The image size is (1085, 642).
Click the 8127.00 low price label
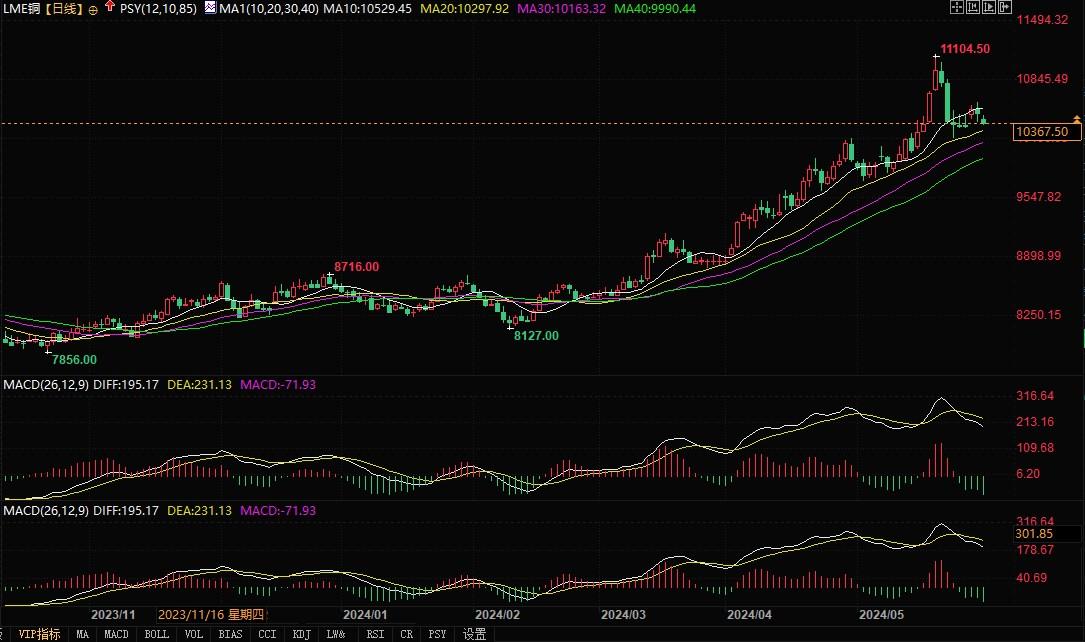click(x=536, y=336)
